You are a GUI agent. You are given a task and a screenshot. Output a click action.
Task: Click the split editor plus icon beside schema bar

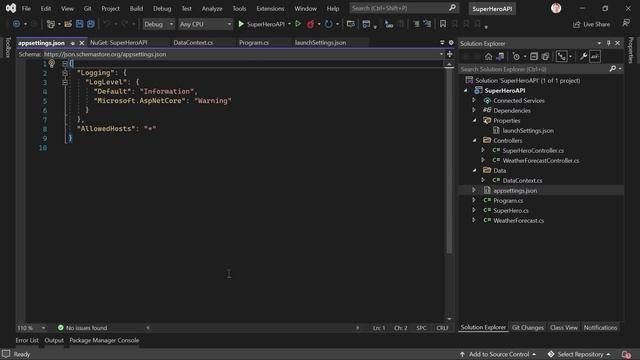(x=449, y=54)
